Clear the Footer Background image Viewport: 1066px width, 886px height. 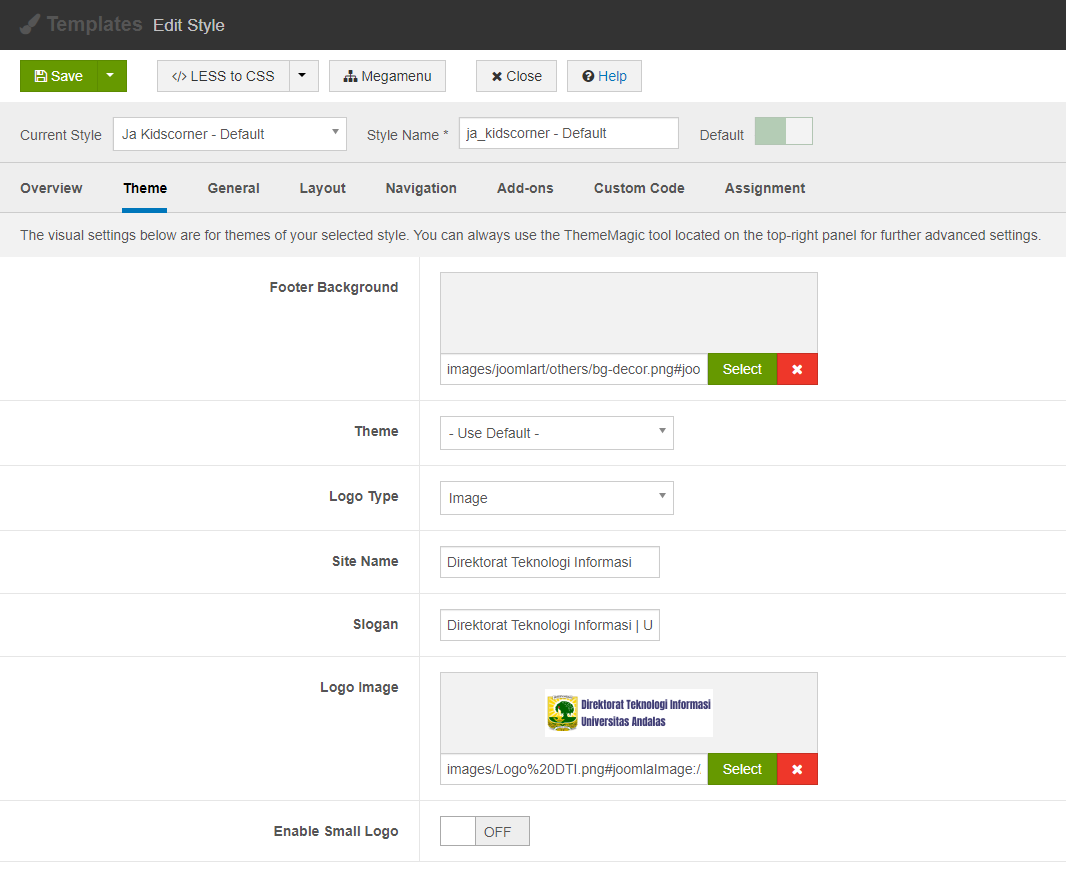point(797,369)
